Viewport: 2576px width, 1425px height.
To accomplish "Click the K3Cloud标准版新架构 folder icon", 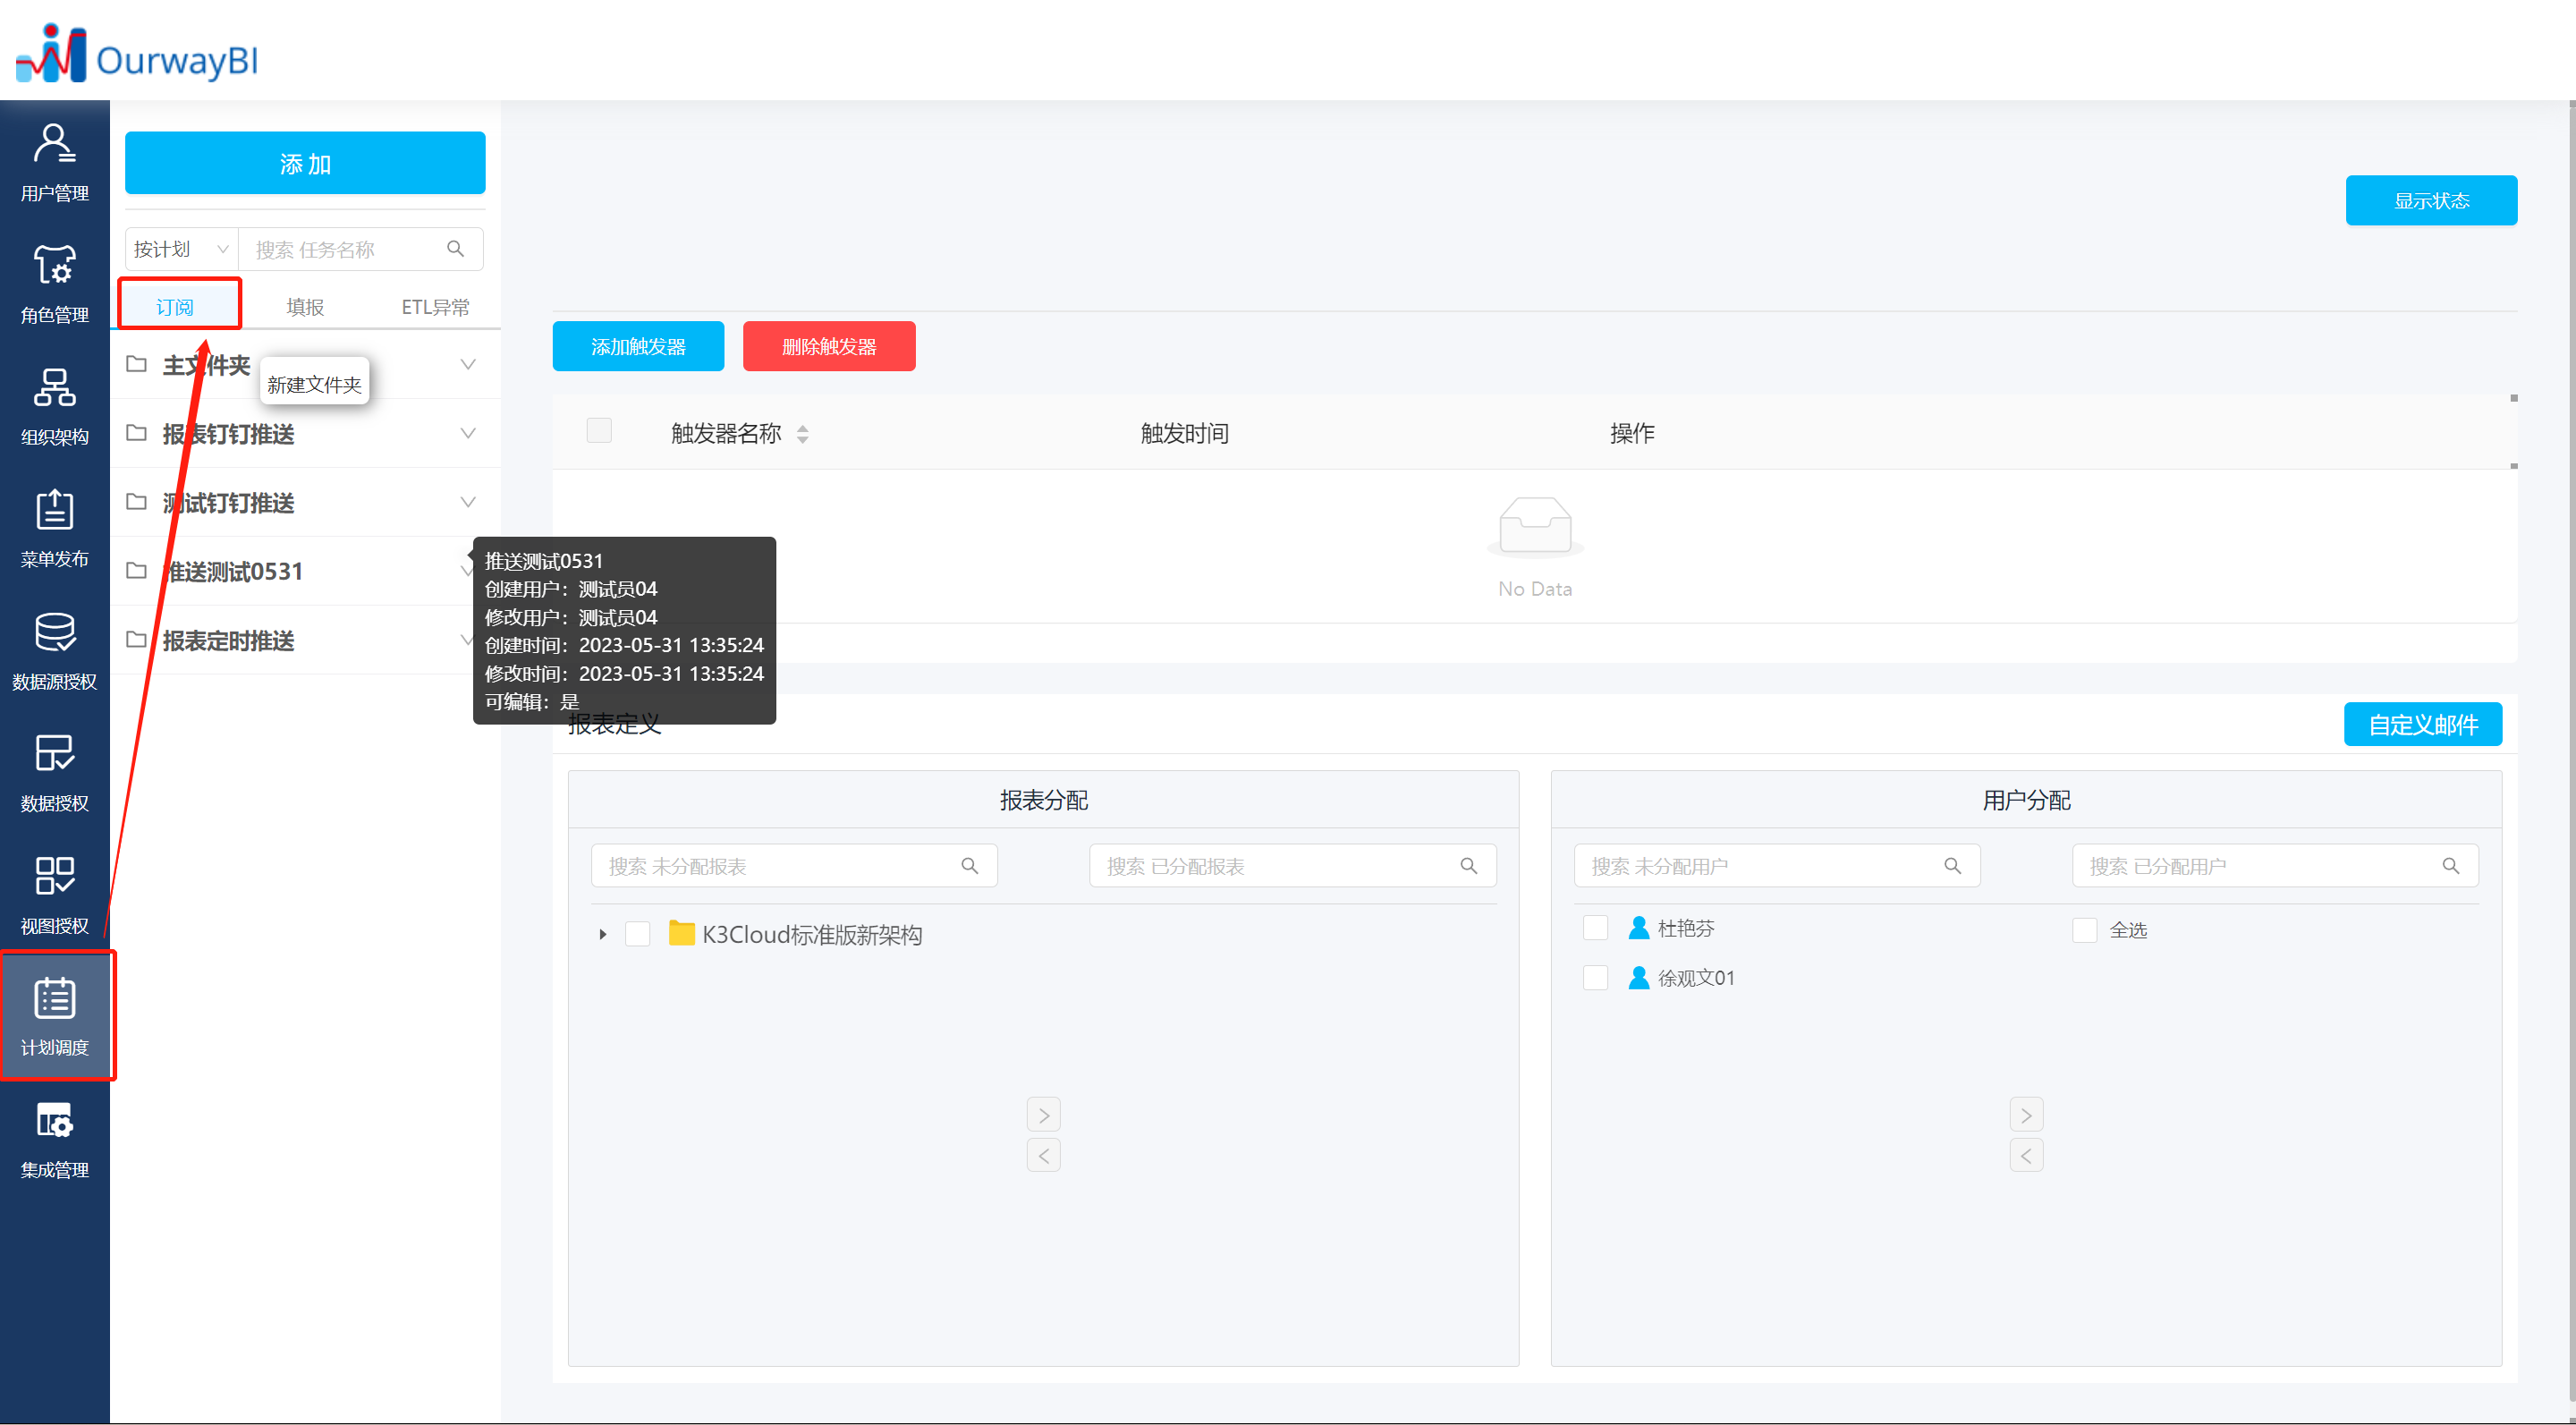I will [682, 934].
